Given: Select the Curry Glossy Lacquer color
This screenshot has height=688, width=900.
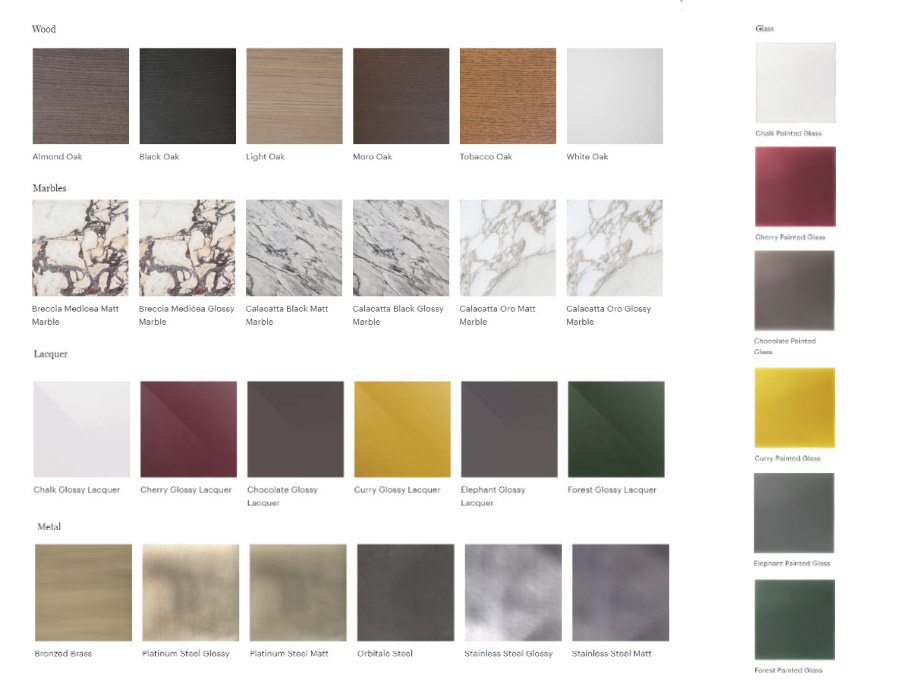Looking at the screenshot, I should (x=402, y=429).
